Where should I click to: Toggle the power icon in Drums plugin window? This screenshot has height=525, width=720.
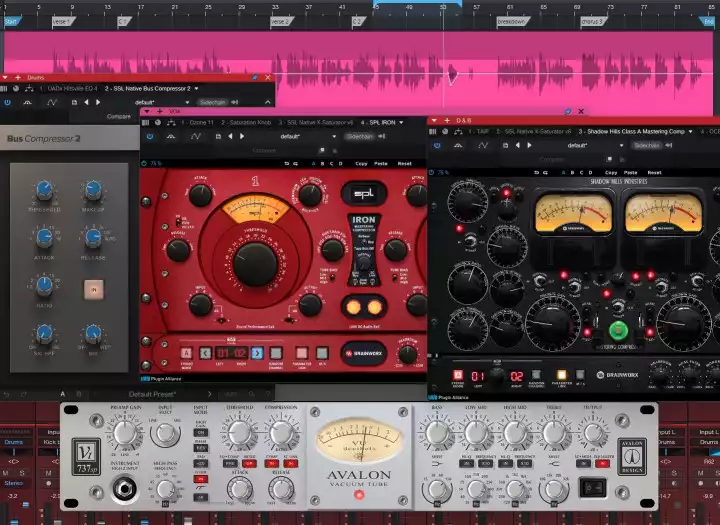[7, 102]
